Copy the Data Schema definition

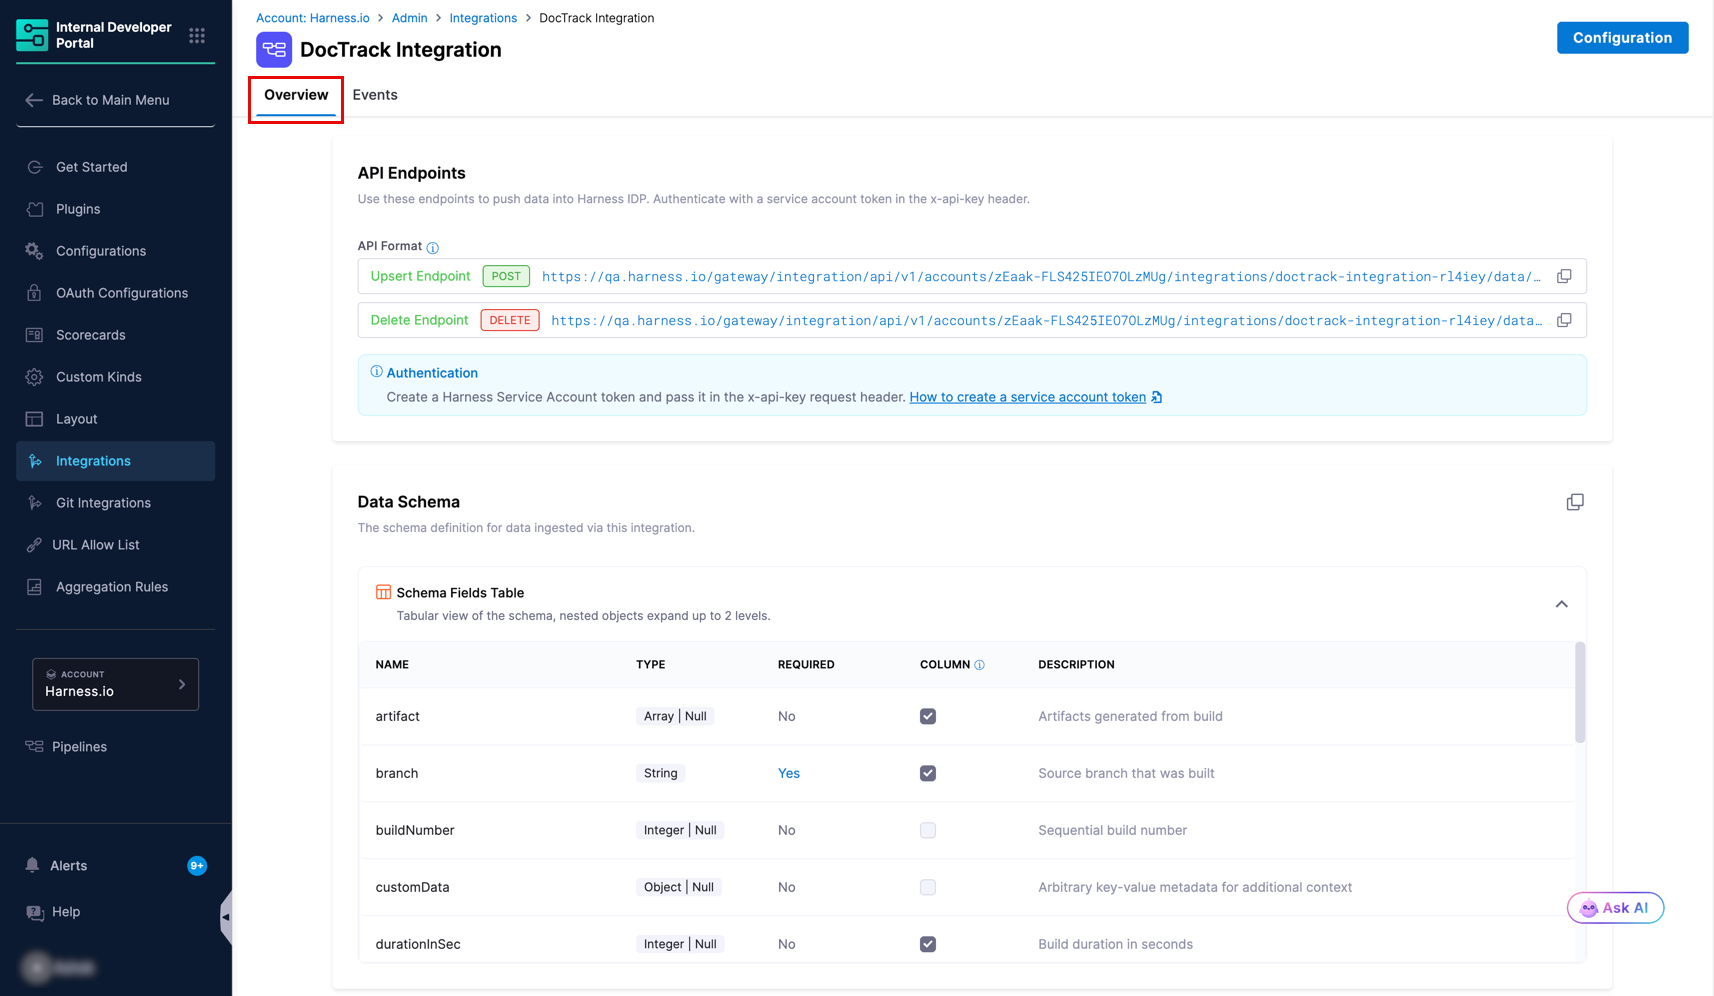1575,502
